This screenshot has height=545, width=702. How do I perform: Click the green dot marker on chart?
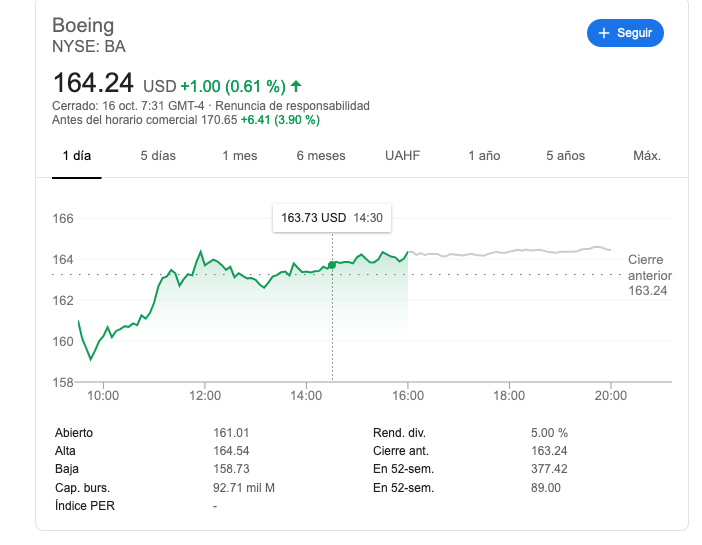(332, 265)
